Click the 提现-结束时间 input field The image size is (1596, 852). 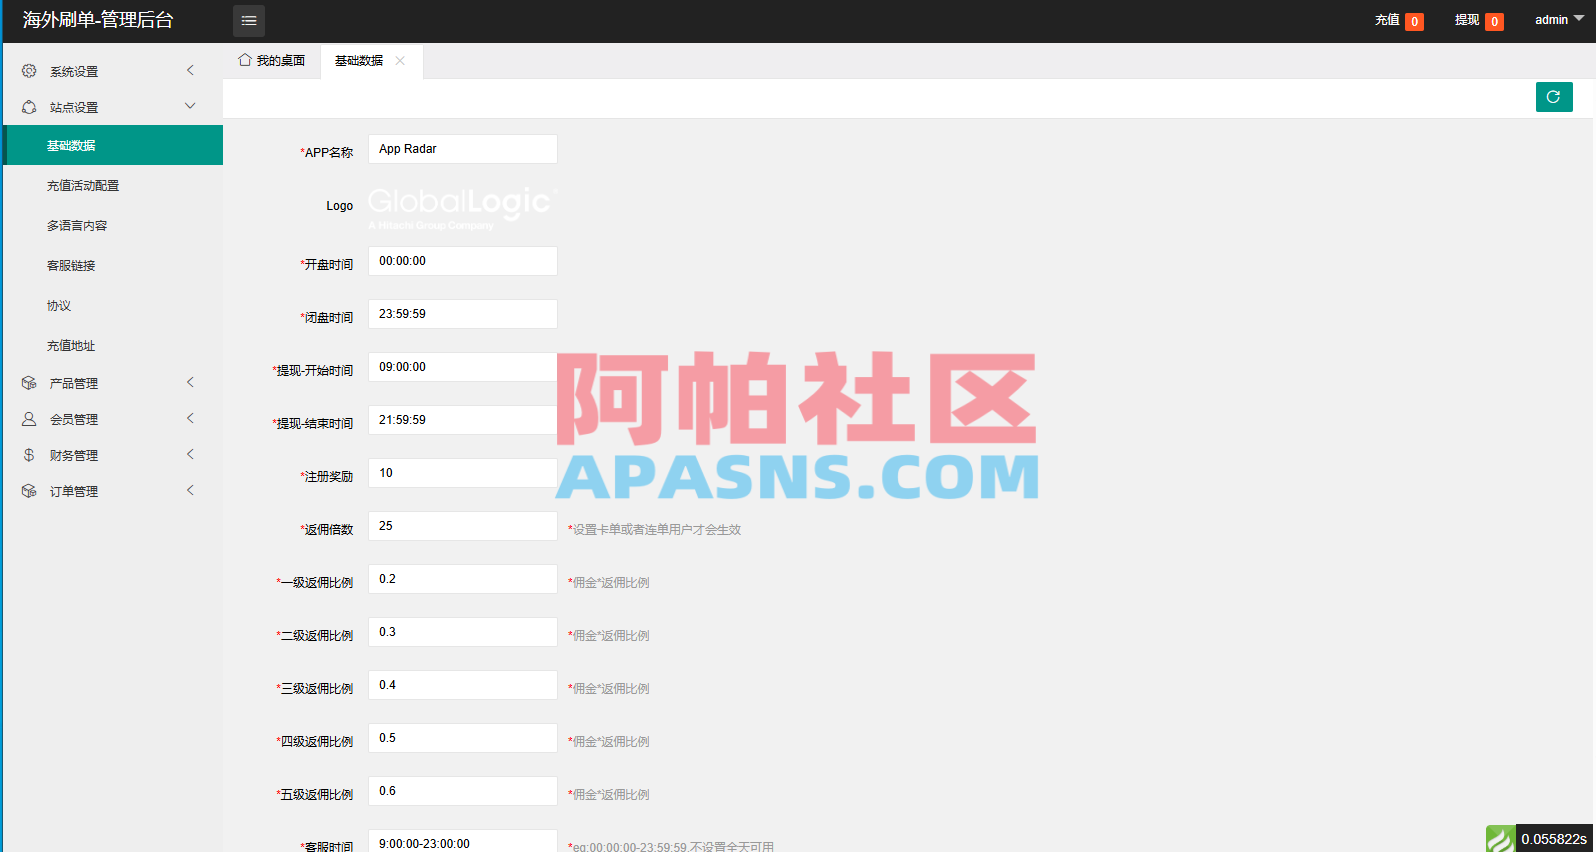[x=463, y=420]
